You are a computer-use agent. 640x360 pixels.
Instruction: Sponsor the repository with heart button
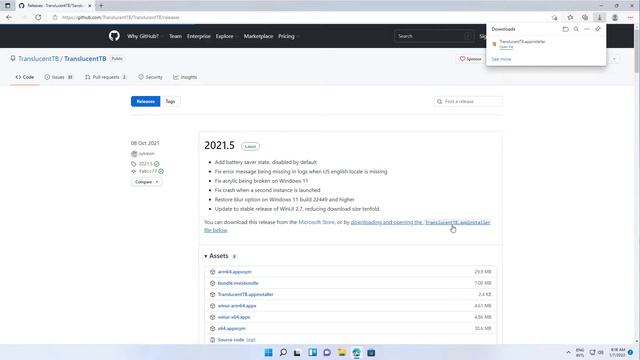pos(471,59)
